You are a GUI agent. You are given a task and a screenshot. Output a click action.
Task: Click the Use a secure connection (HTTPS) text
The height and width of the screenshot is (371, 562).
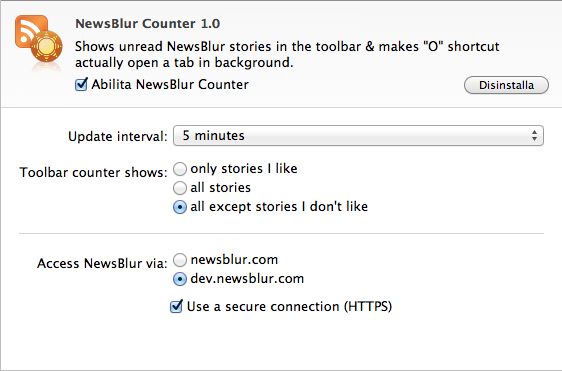(x=290, y=306)
